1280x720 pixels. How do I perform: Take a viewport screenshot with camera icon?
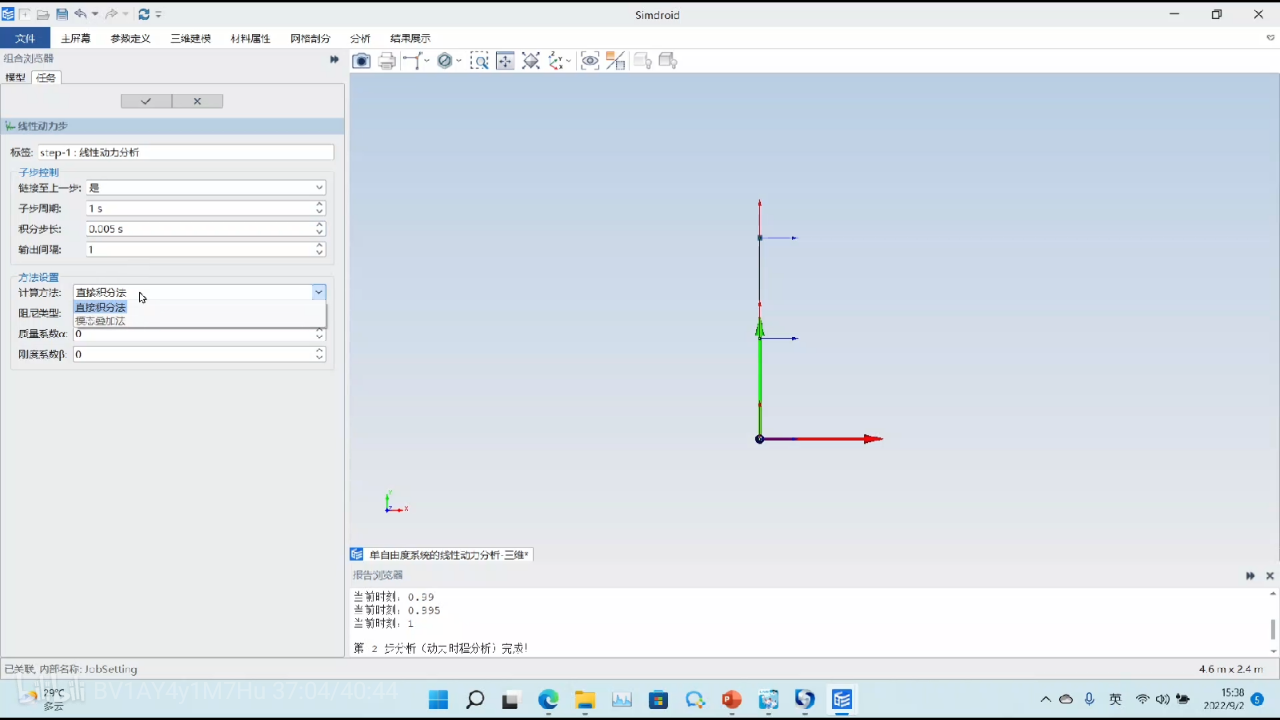tap(362, 61)
